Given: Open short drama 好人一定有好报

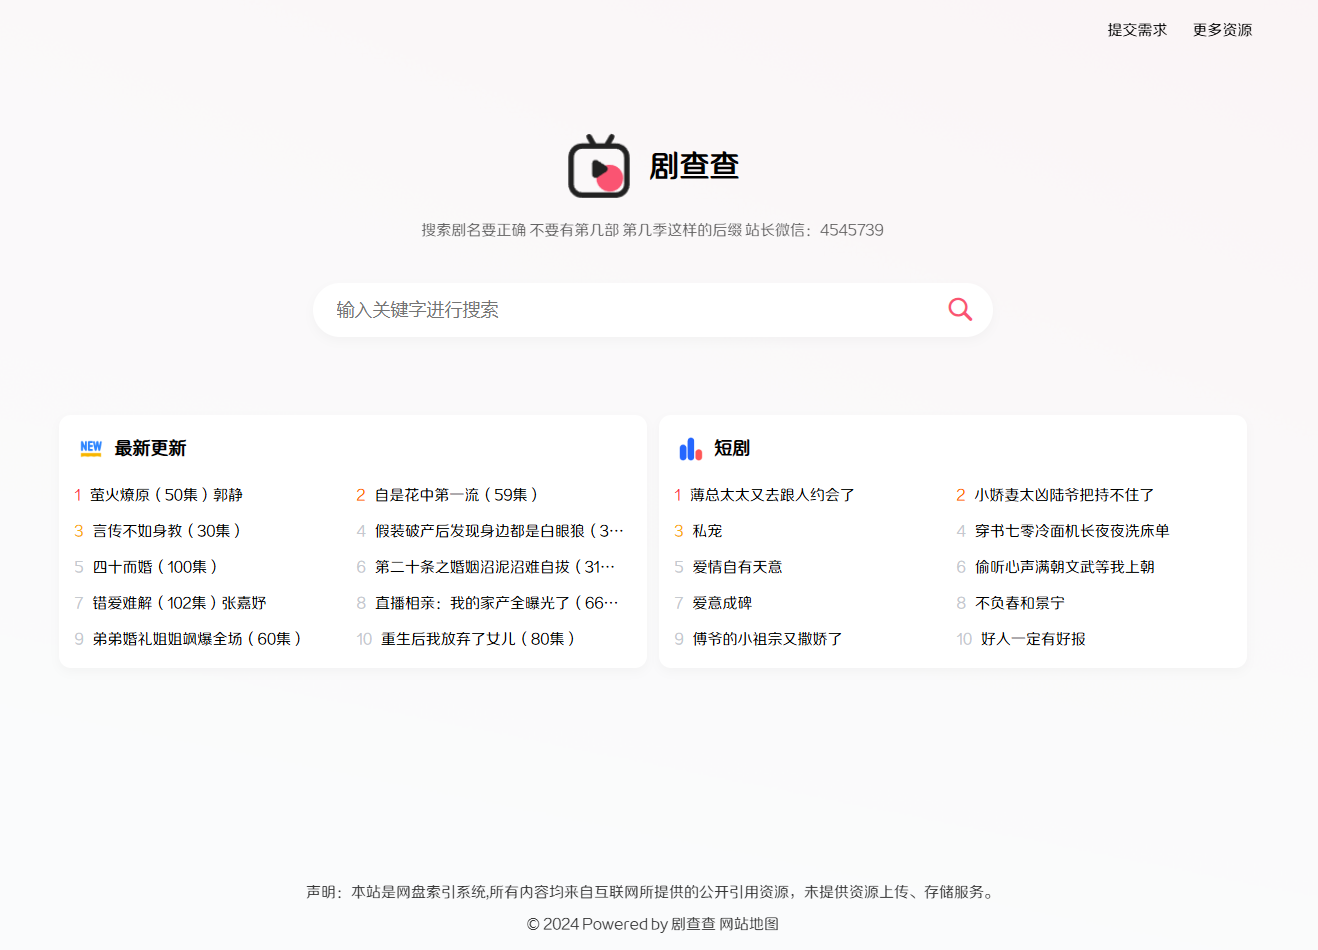Looking at the screenshot, I should click(x=1033, y=639).
